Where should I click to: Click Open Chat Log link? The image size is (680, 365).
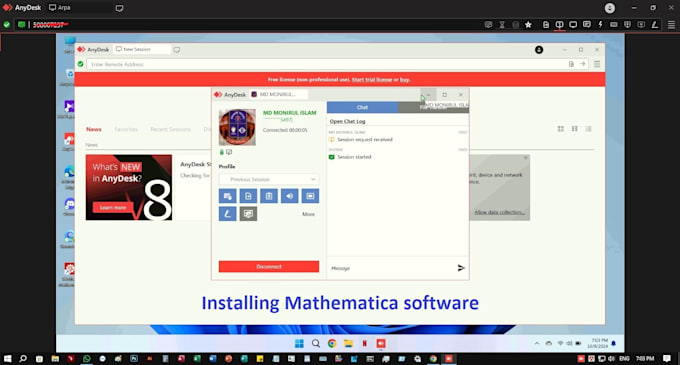(347, 121)
